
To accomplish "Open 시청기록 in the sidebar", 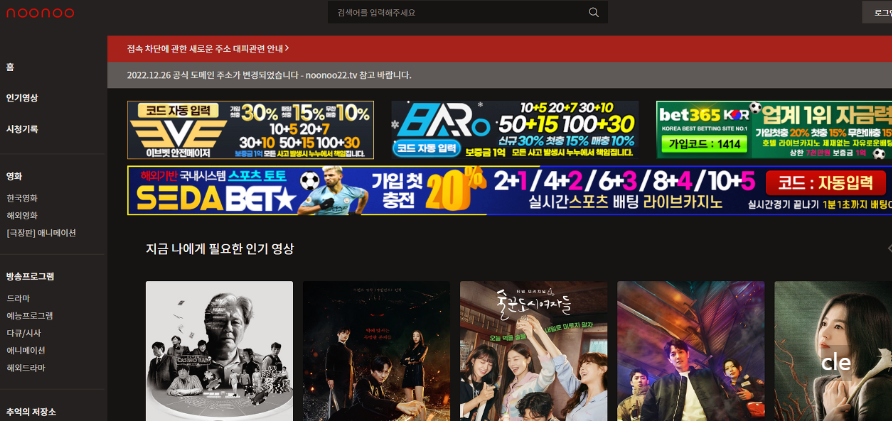I will [22, 129].
